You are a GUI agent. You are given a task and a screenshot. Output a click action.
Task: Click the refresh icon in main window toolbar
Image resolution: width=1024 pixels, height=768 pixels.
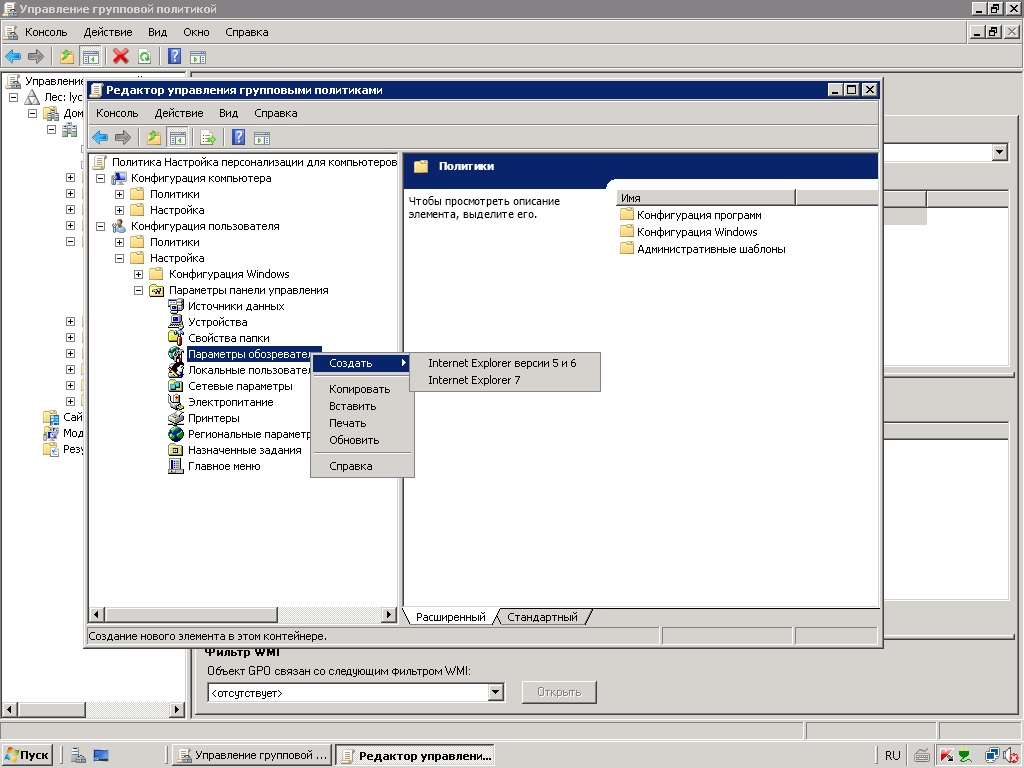coord(144,57)
